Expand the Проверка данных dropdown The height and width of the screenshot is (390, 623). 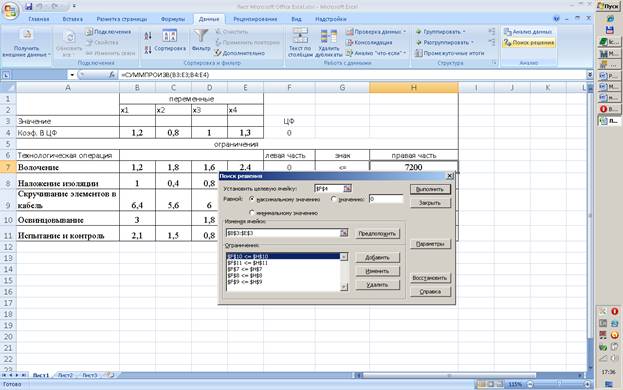(405, 32)
